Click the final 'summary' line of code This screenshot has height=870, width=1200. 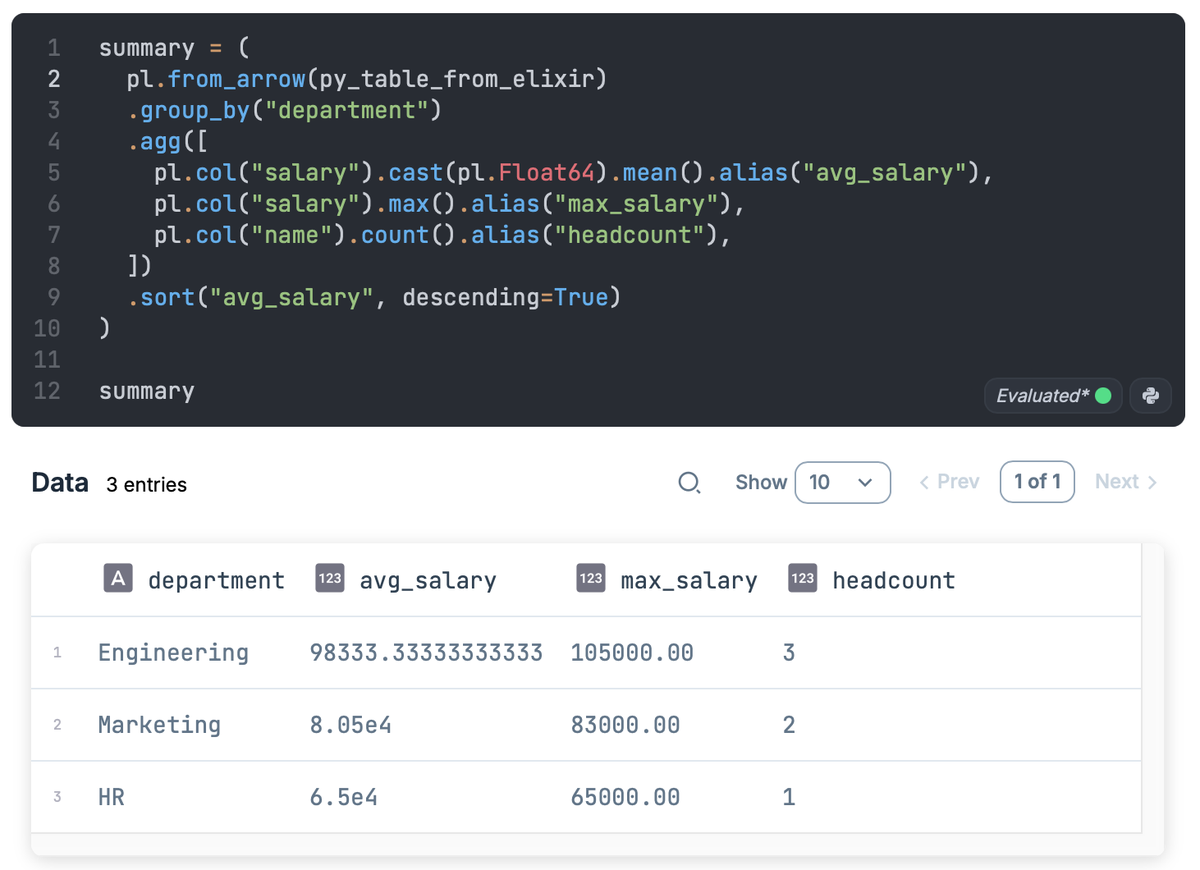[146, 391]
